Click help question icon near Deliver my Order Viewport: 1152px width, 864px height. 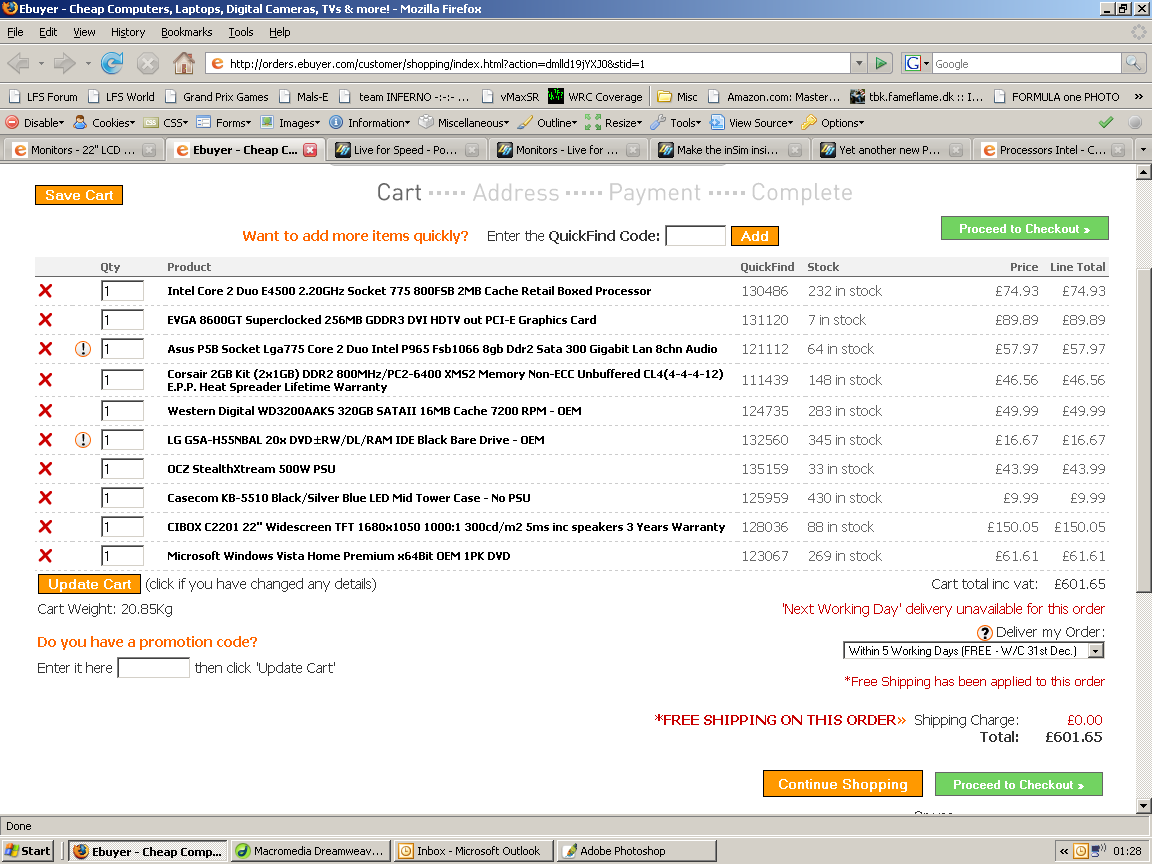(x=984, y=633)
